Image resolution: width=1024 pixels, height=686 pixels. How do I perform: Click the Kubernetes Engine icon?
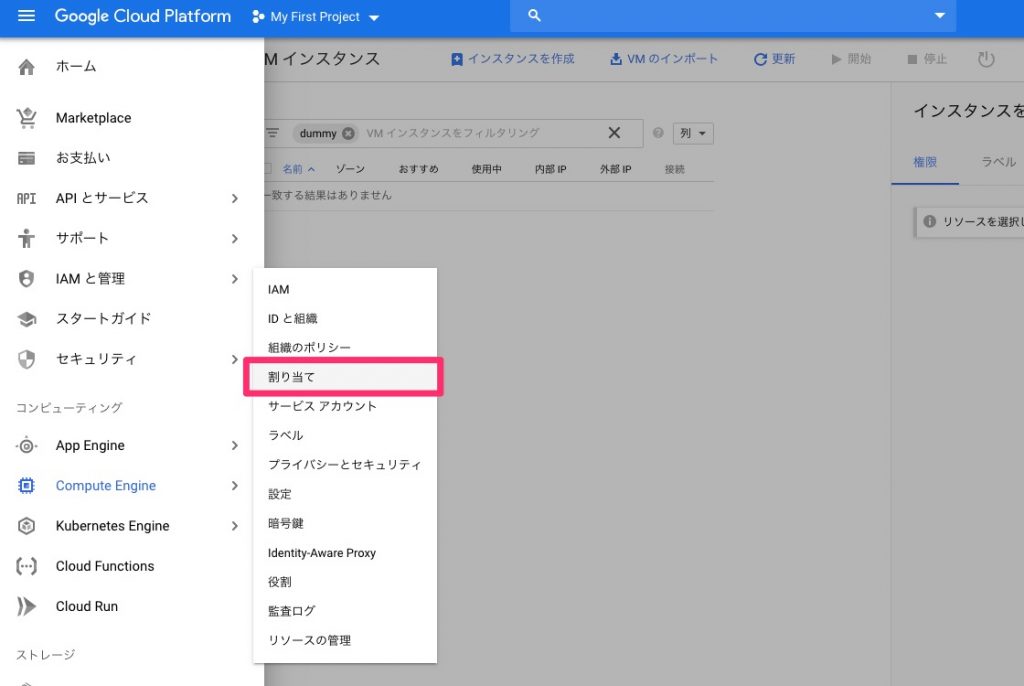27,526
